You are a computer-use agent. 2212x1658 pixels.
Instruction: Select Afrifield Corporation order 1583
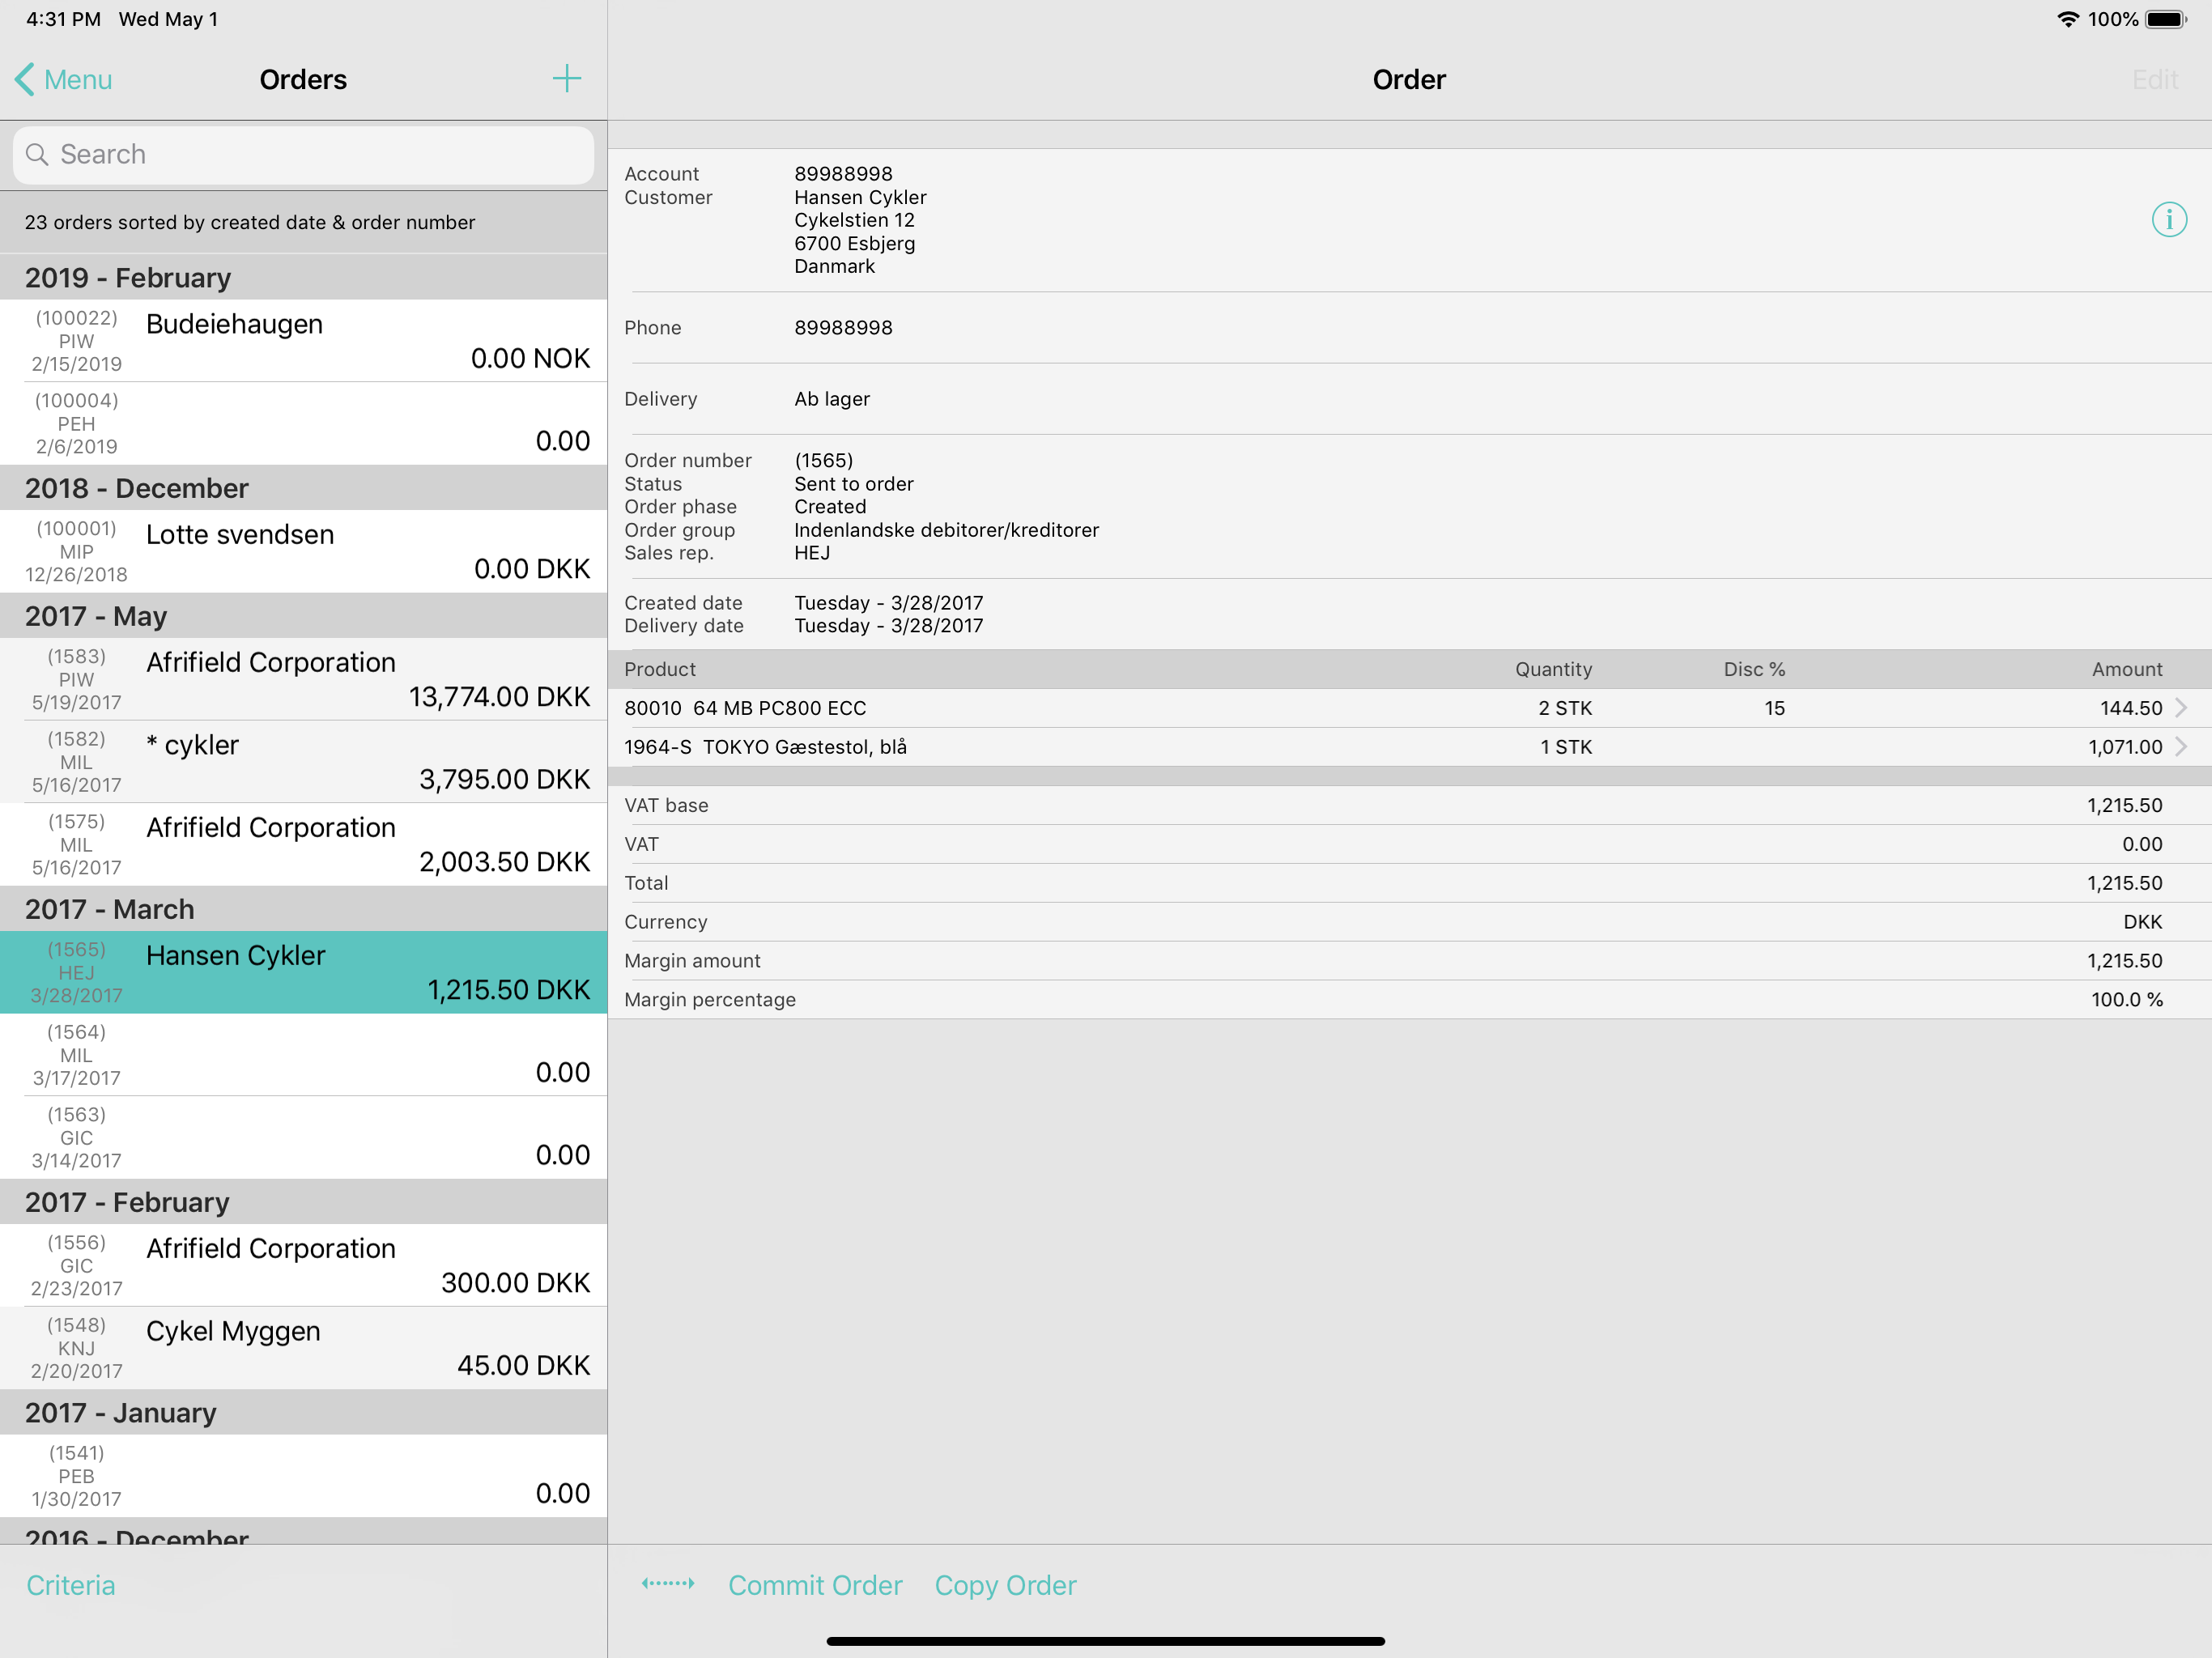303,680
